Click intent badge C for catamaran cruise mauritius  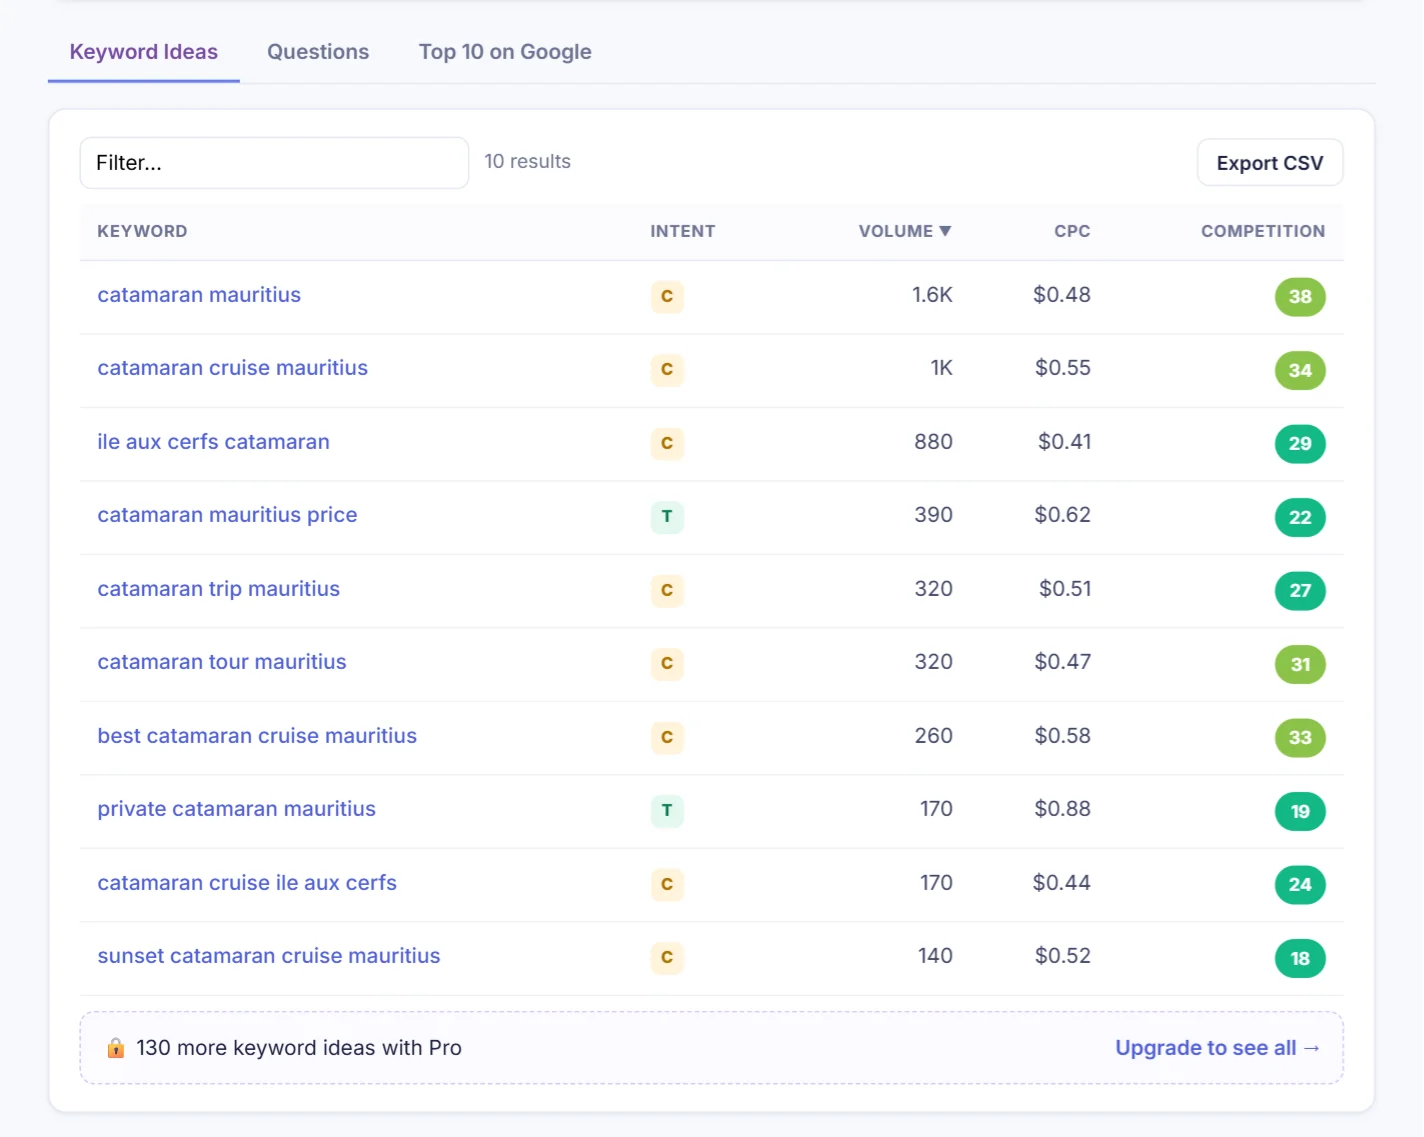click(667, 369)
